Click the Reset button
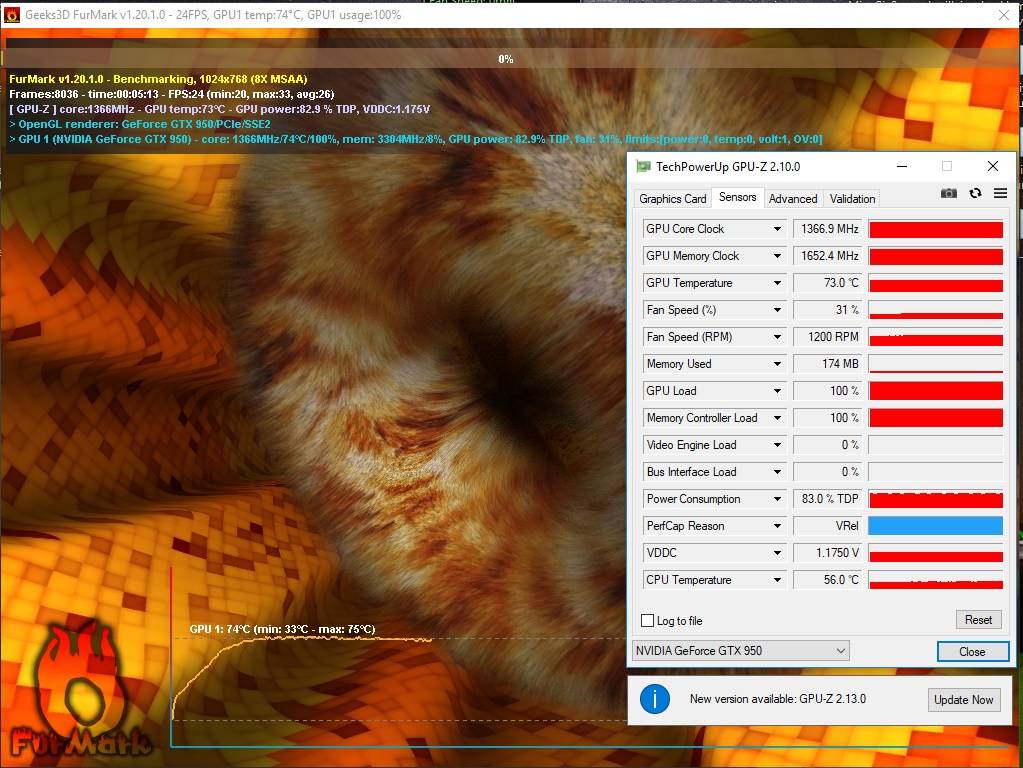The width and height of the screenshot is (1023, 768). point(978,620)
